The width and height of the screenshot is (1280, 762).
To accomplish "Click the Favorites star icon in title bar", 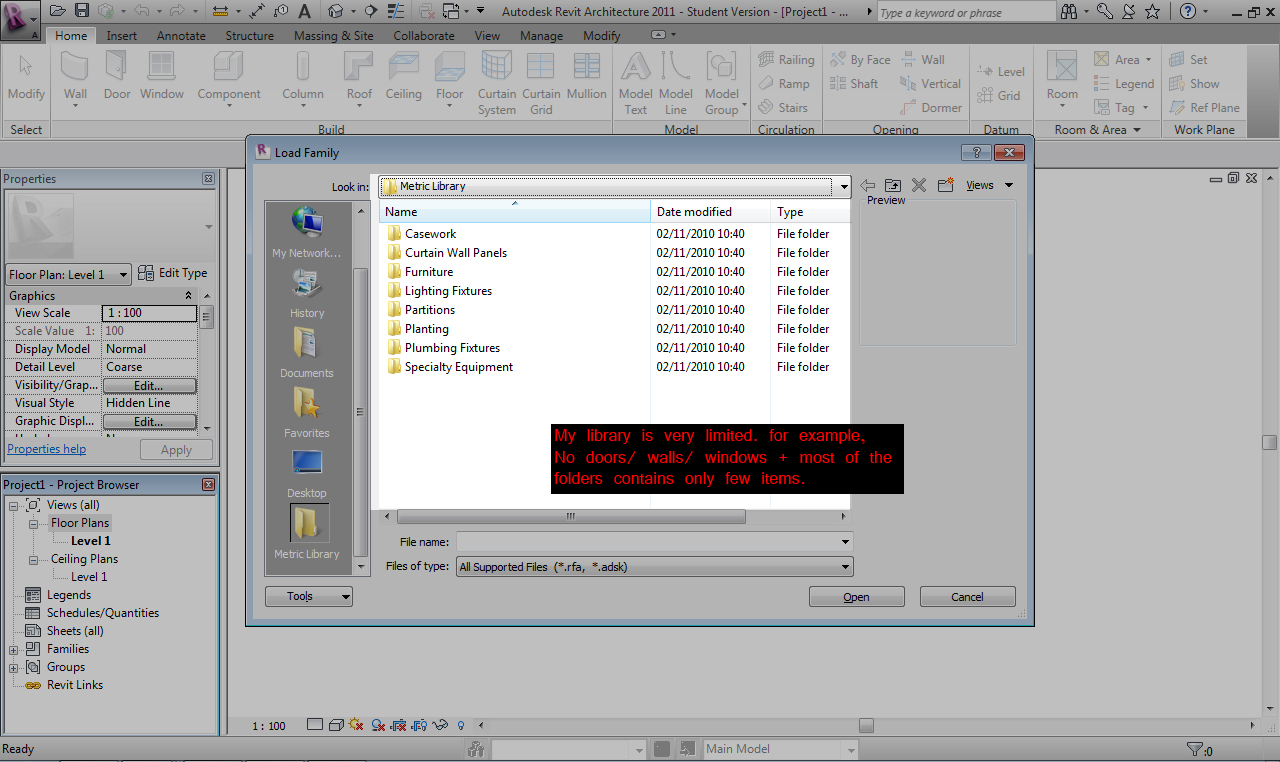I will 1152,11.
